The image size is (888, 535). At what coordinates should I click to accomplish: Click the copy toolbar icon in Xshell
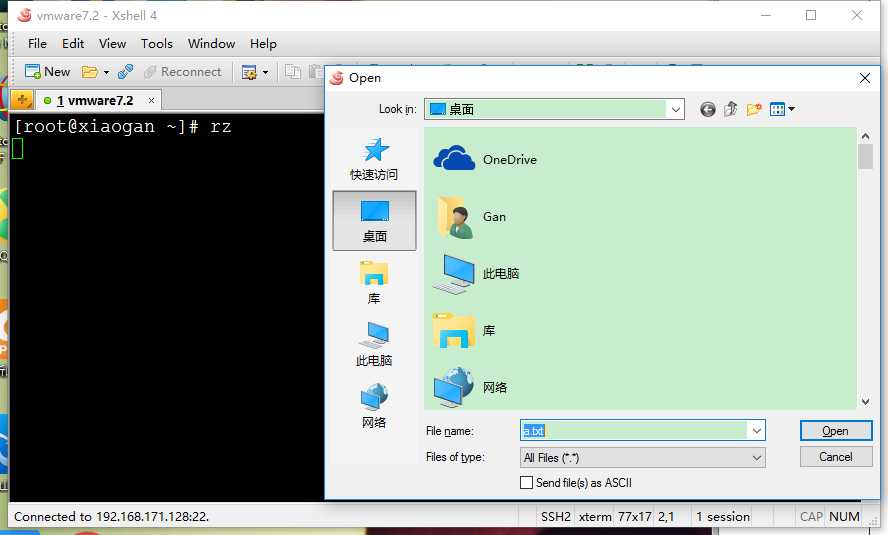point(292,72)
